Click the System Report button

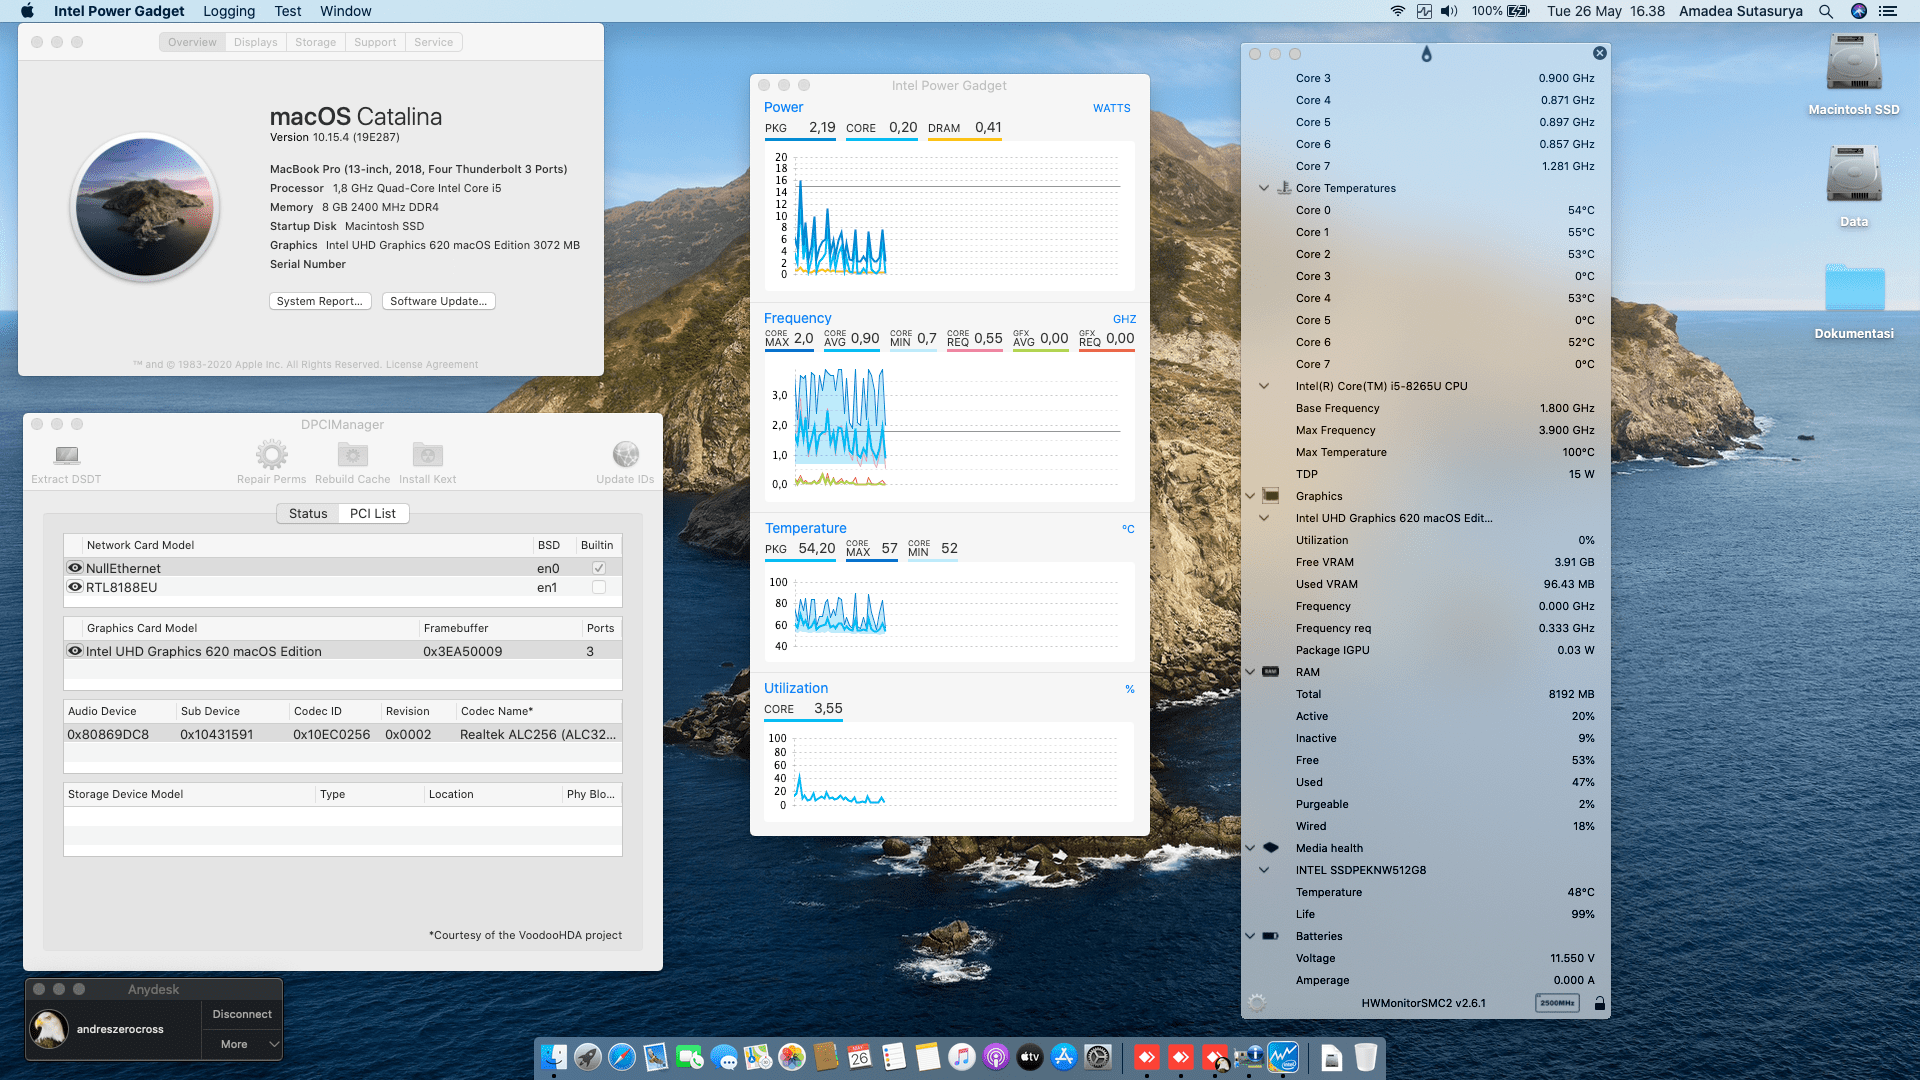click(x=320, y=301)
